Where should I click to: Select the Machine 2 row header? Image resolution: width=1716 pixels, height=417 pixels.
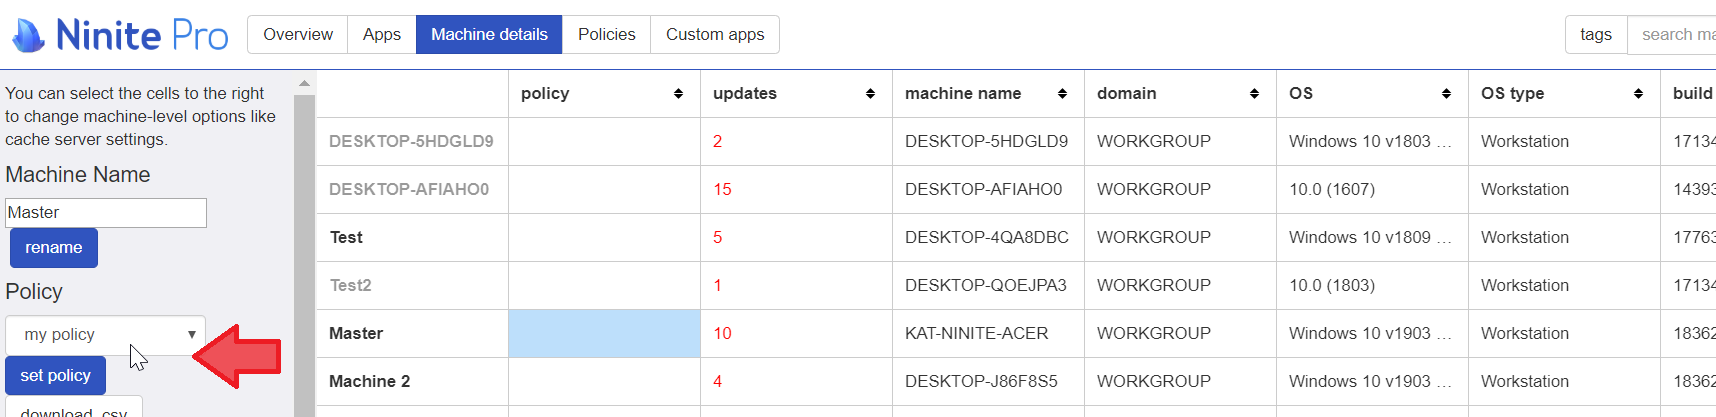pos(412,381)
